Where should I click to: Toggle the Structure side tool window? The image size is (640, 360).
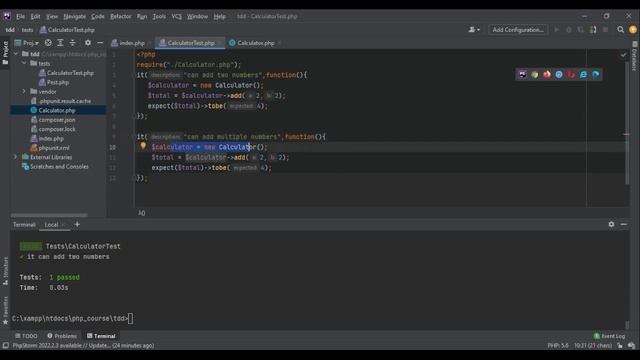pos(5,271)
